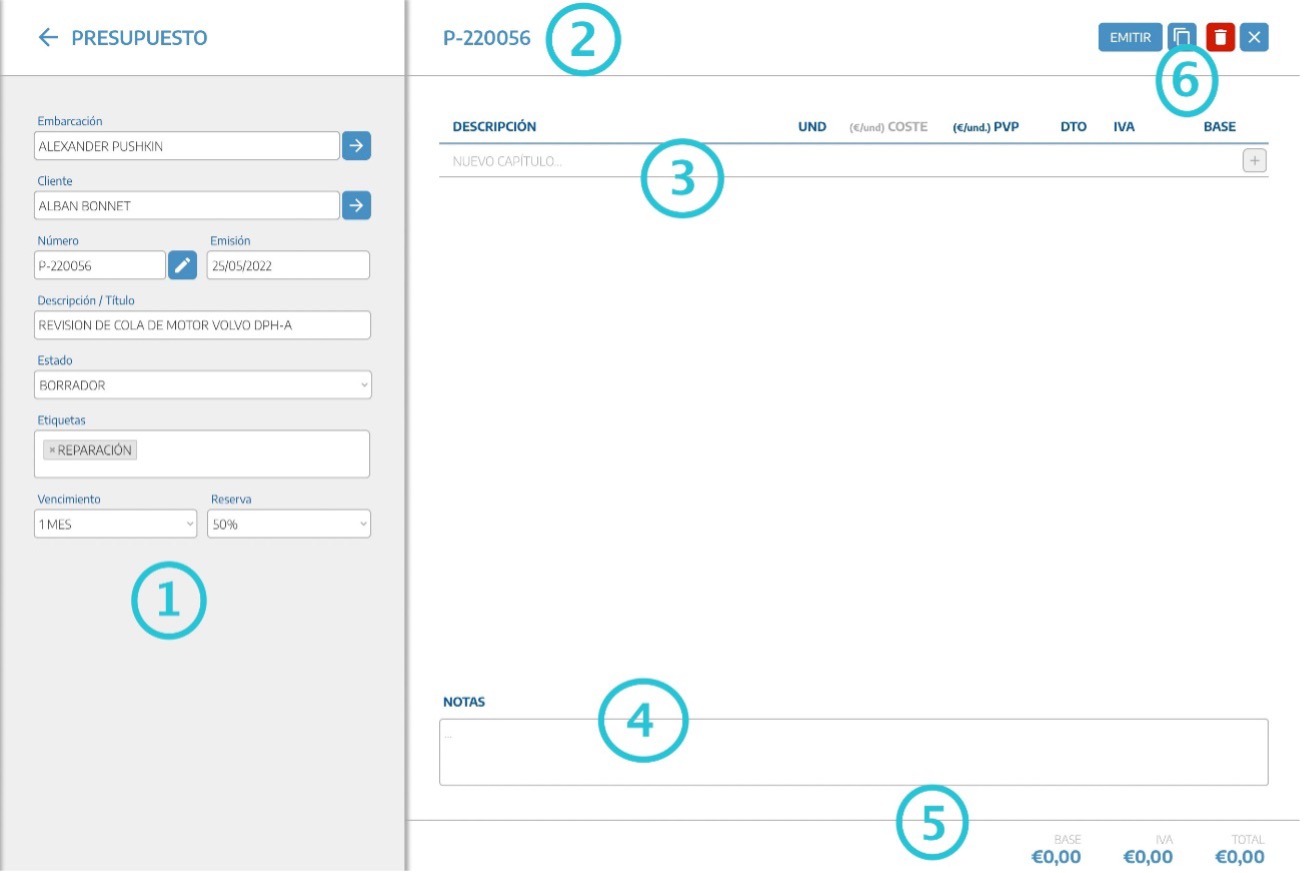
Task: Click the pencil icon to edit number
Action: [182, 266]
